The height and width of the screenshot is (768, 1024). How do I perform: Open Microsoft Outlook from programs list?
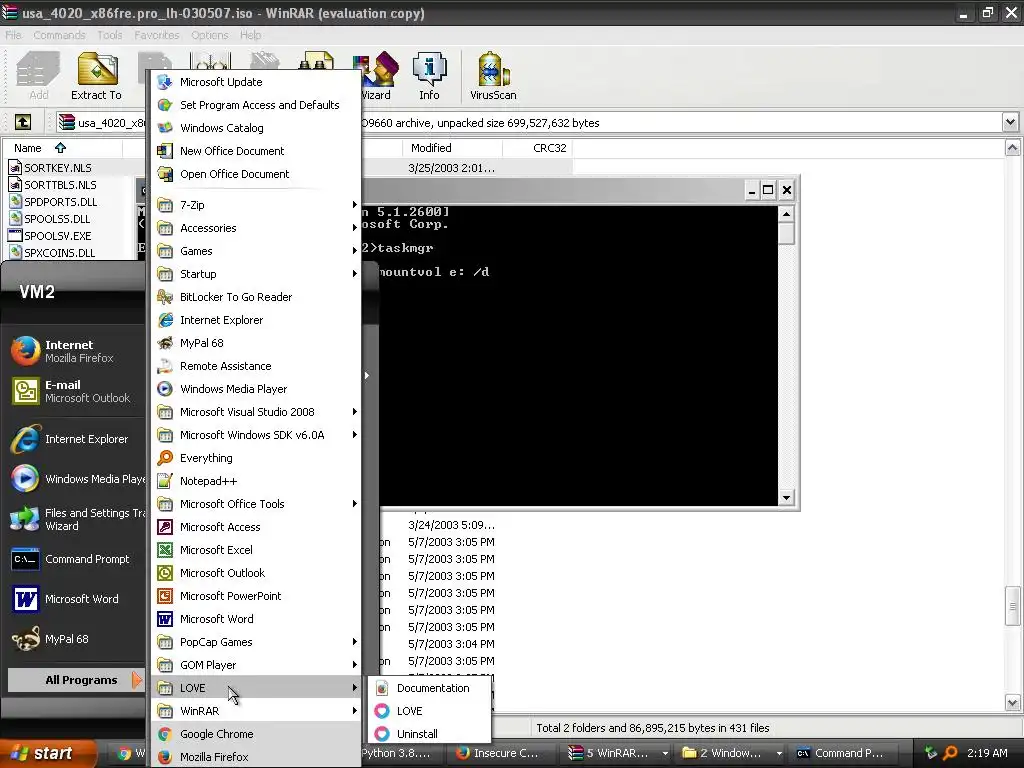(257, 573)
